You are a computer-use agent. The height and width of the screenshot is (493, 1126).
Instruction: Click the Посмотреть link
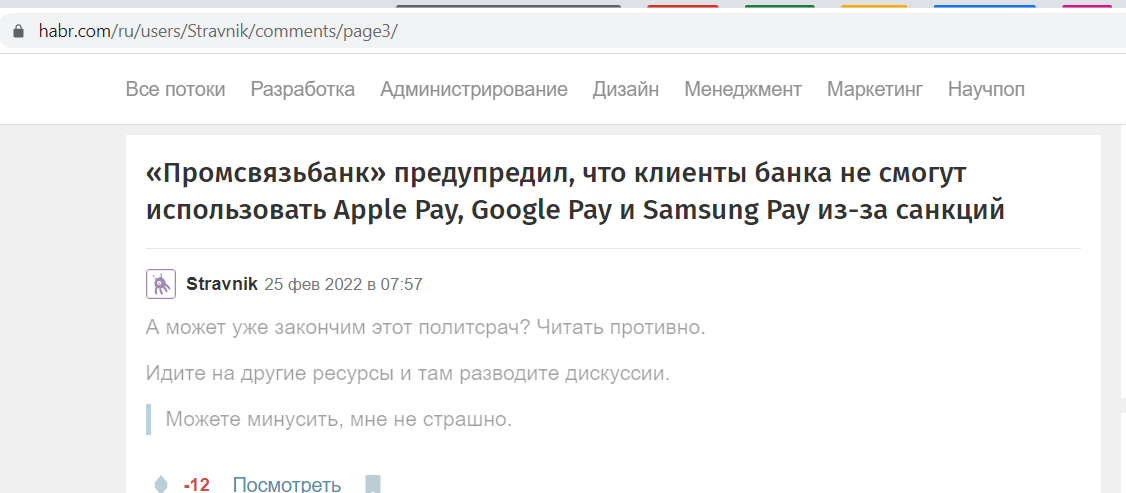point(287,484)
